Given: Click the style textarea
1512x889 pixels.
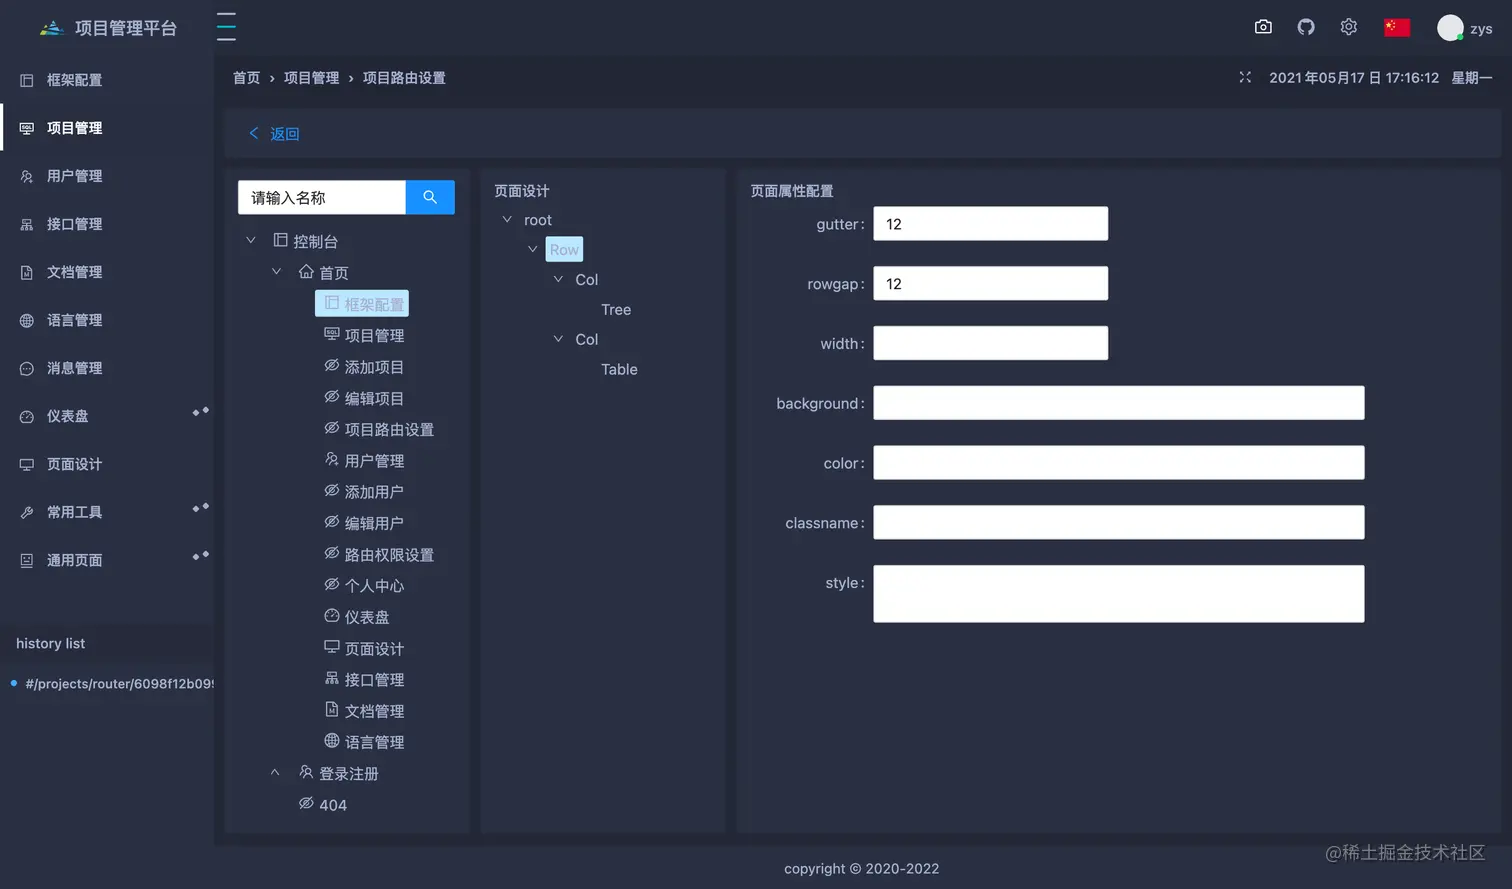Looking at the screenshot, I should [1118, 594].
